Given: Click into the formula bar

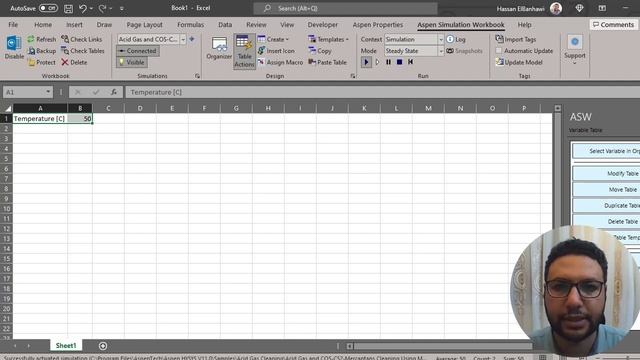Looking at the screenshot, I should coord(382,92).
